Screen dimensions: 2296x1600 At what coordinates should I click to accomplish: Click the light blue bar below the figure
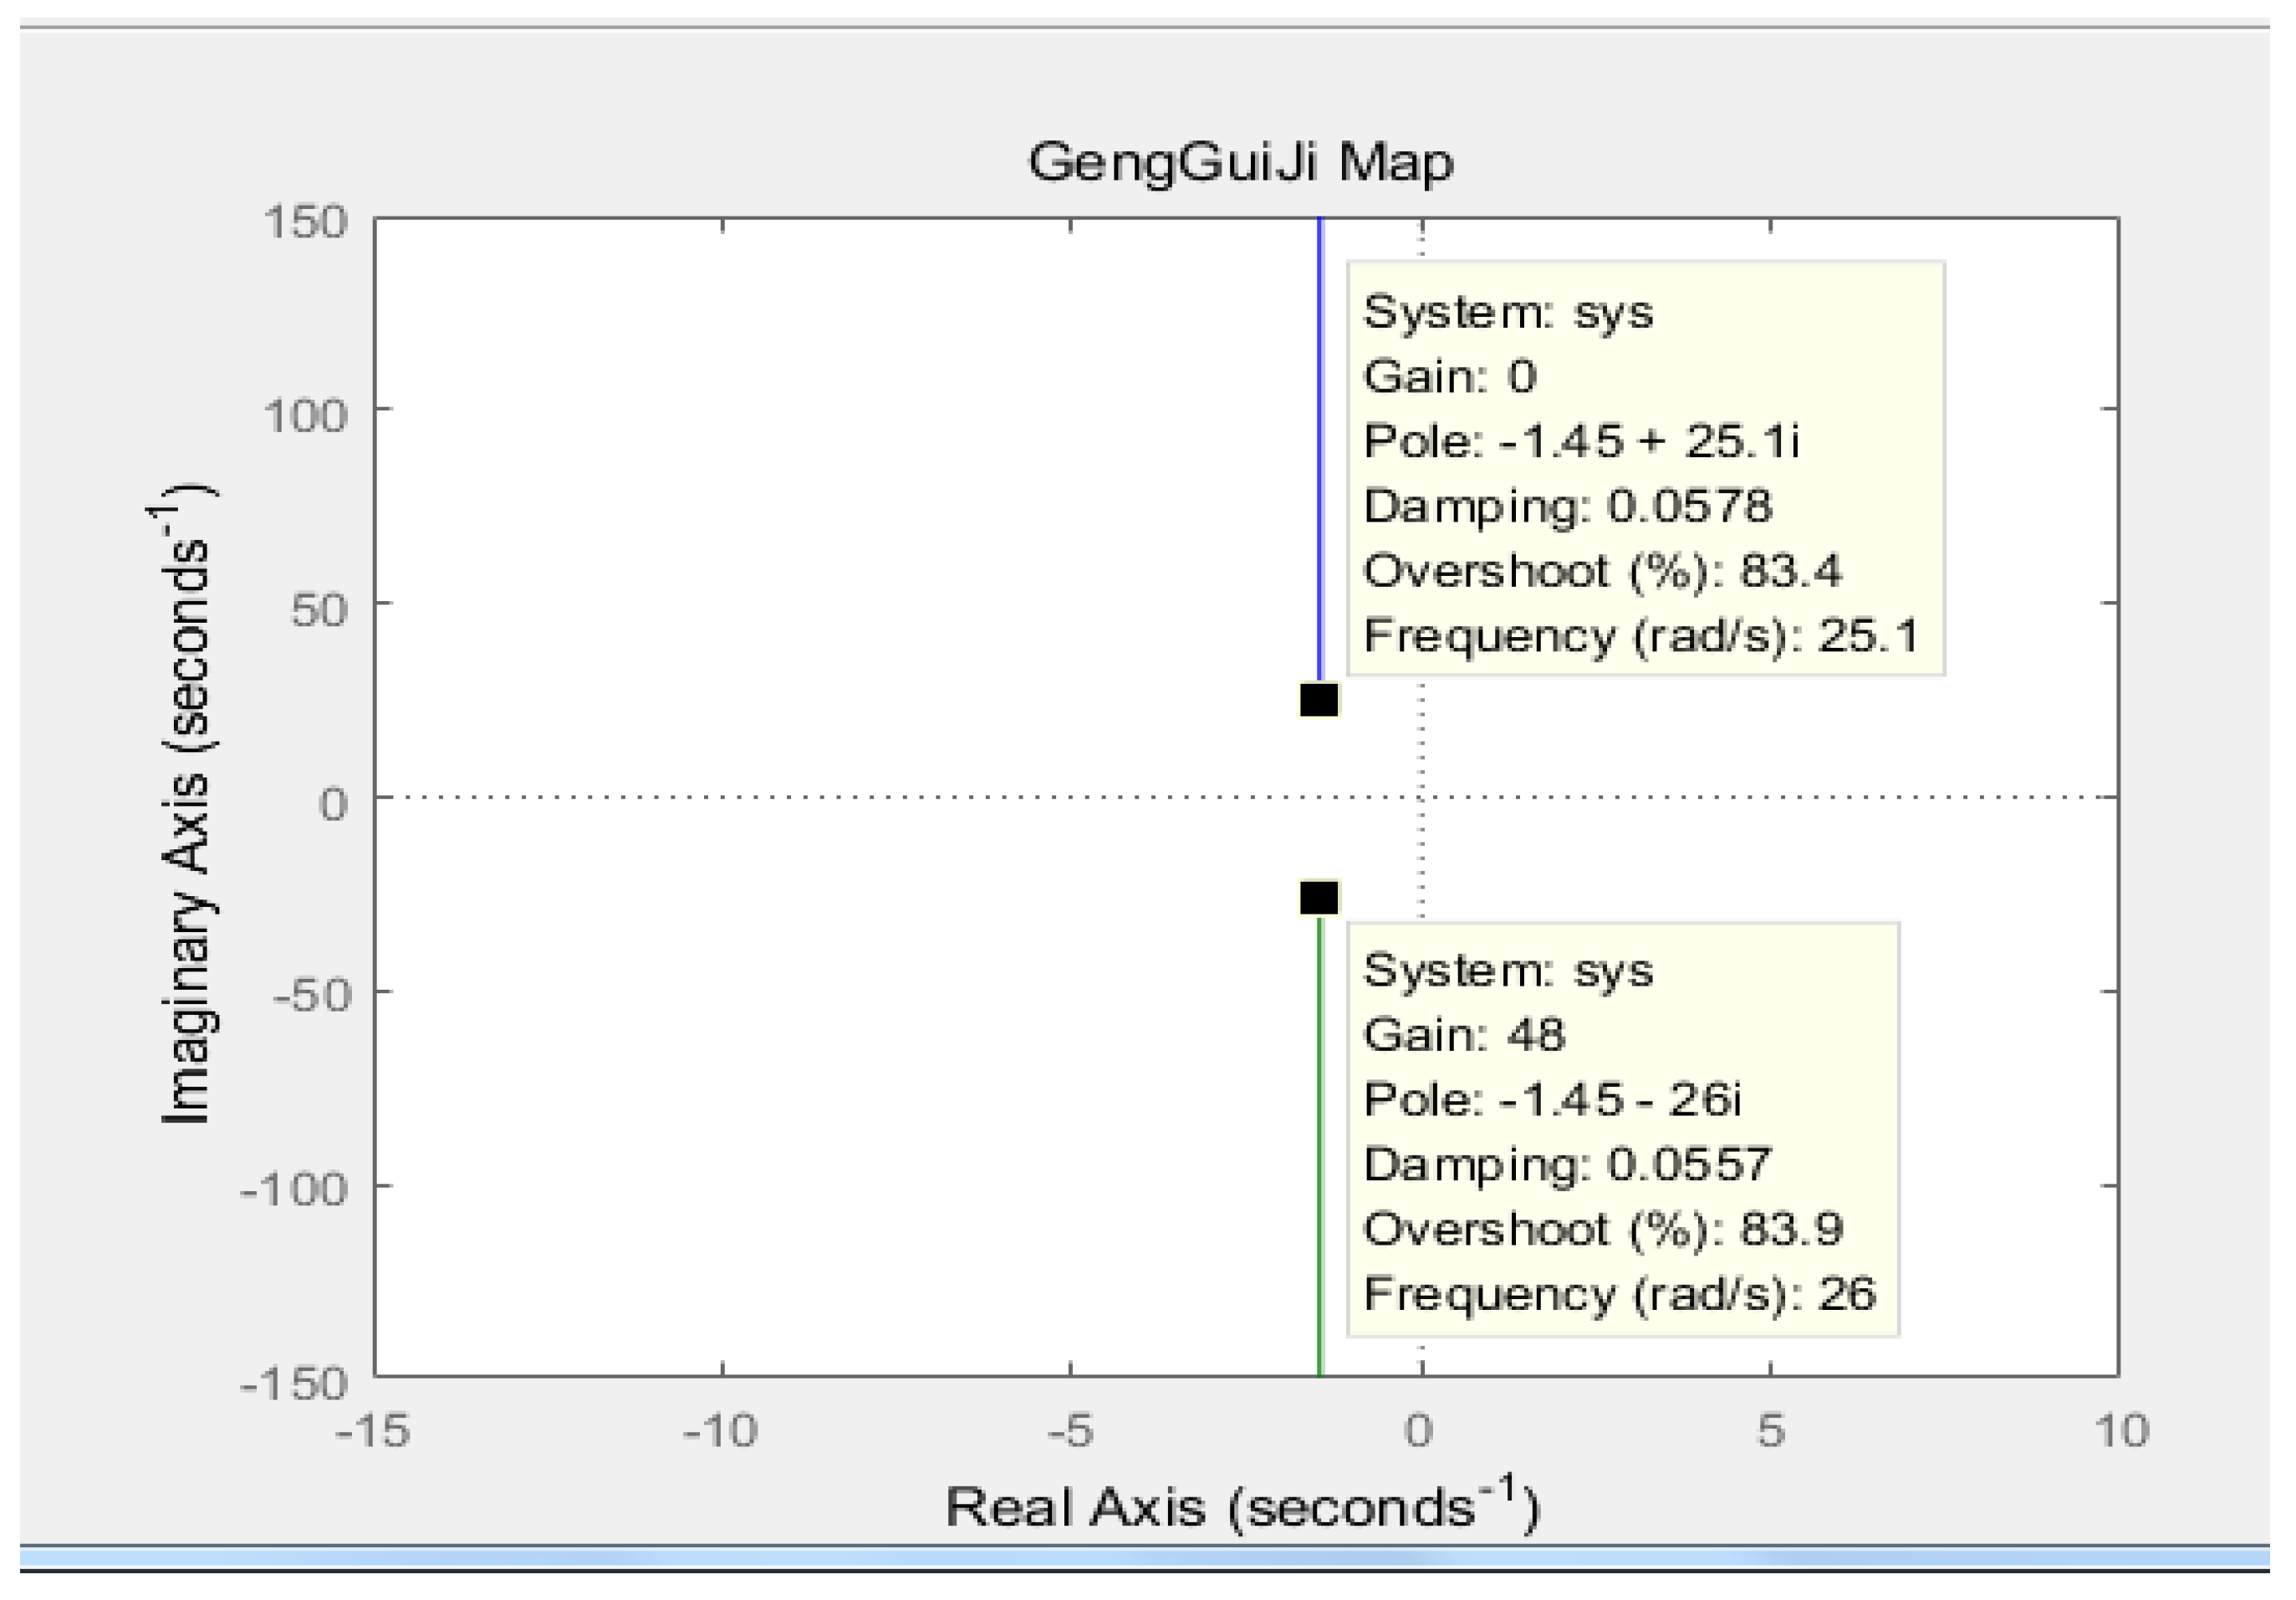pyautogui.click(x=1144, y=1558)
